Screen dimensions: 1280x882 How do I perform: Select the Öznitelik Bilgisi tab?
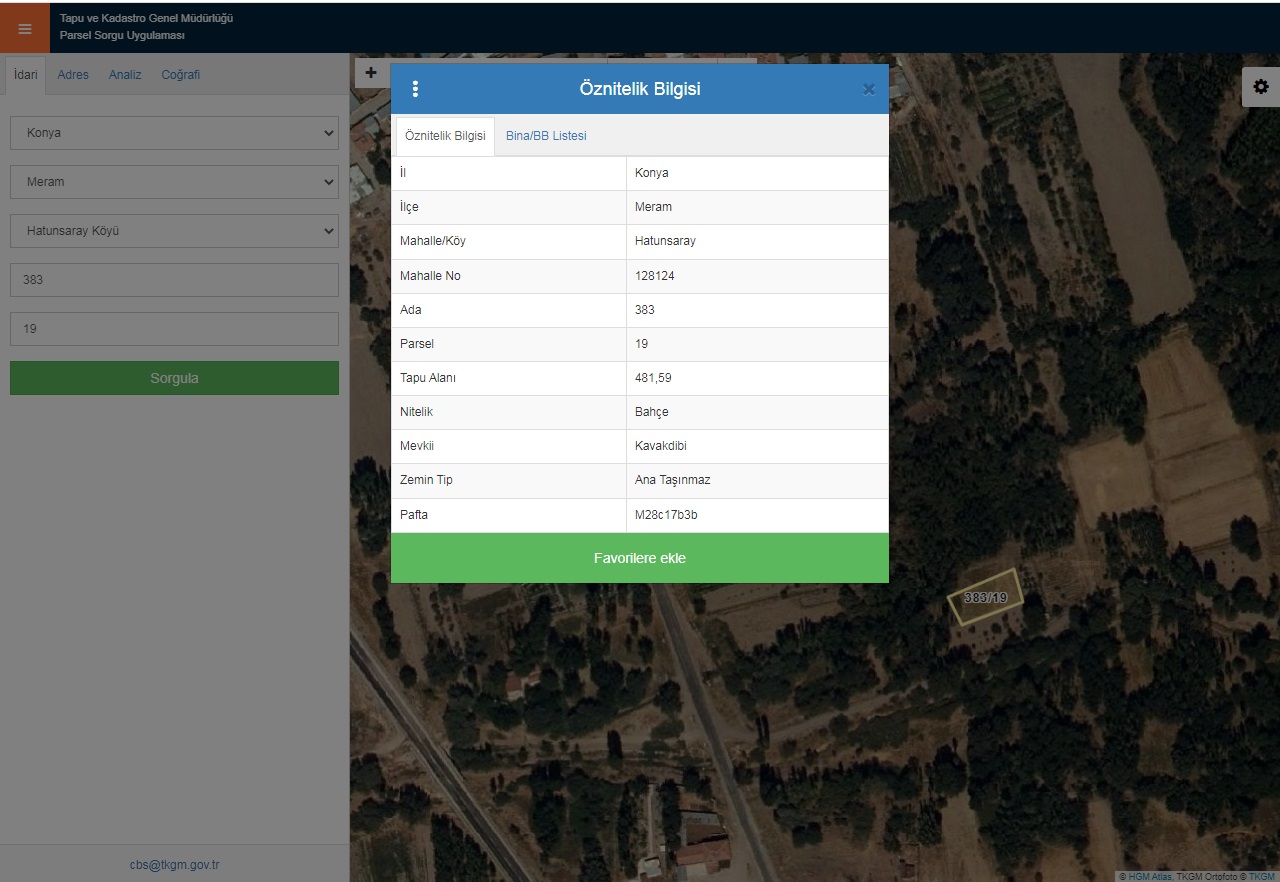pyautogui.click(x=445, y=136)
